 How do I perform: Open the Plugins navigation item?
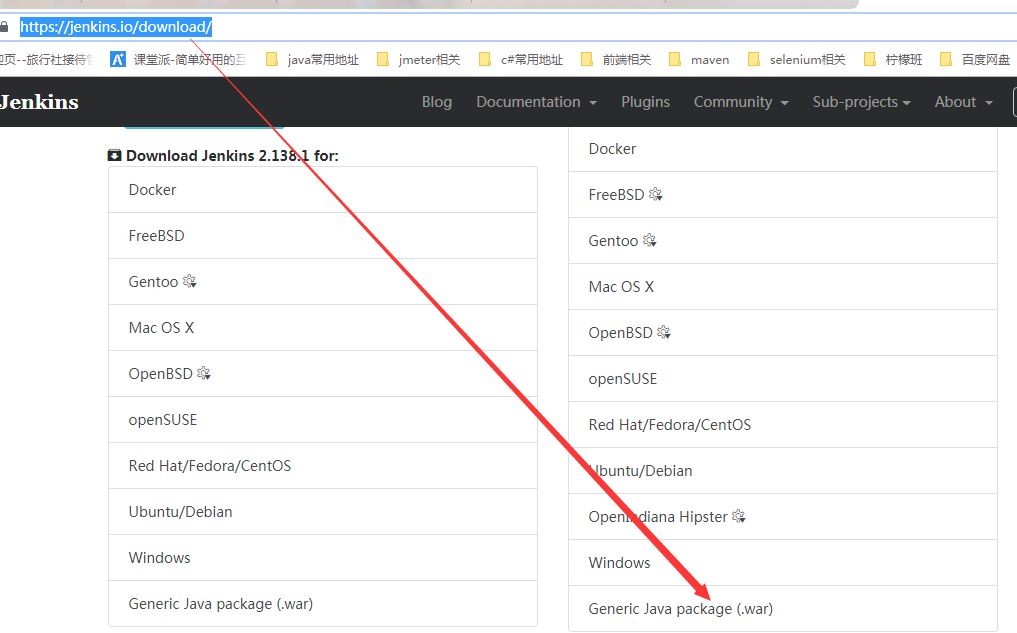point(645,102)
